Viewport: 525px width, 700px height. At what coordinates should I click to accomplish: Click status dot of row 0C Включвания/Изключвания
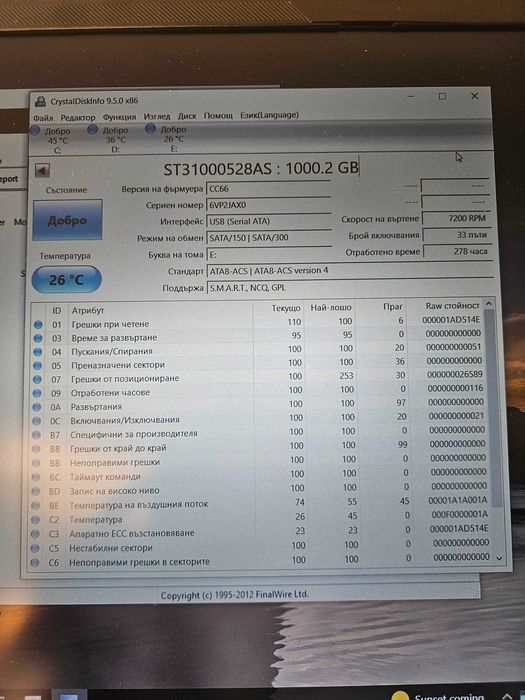tap(37, 421)
